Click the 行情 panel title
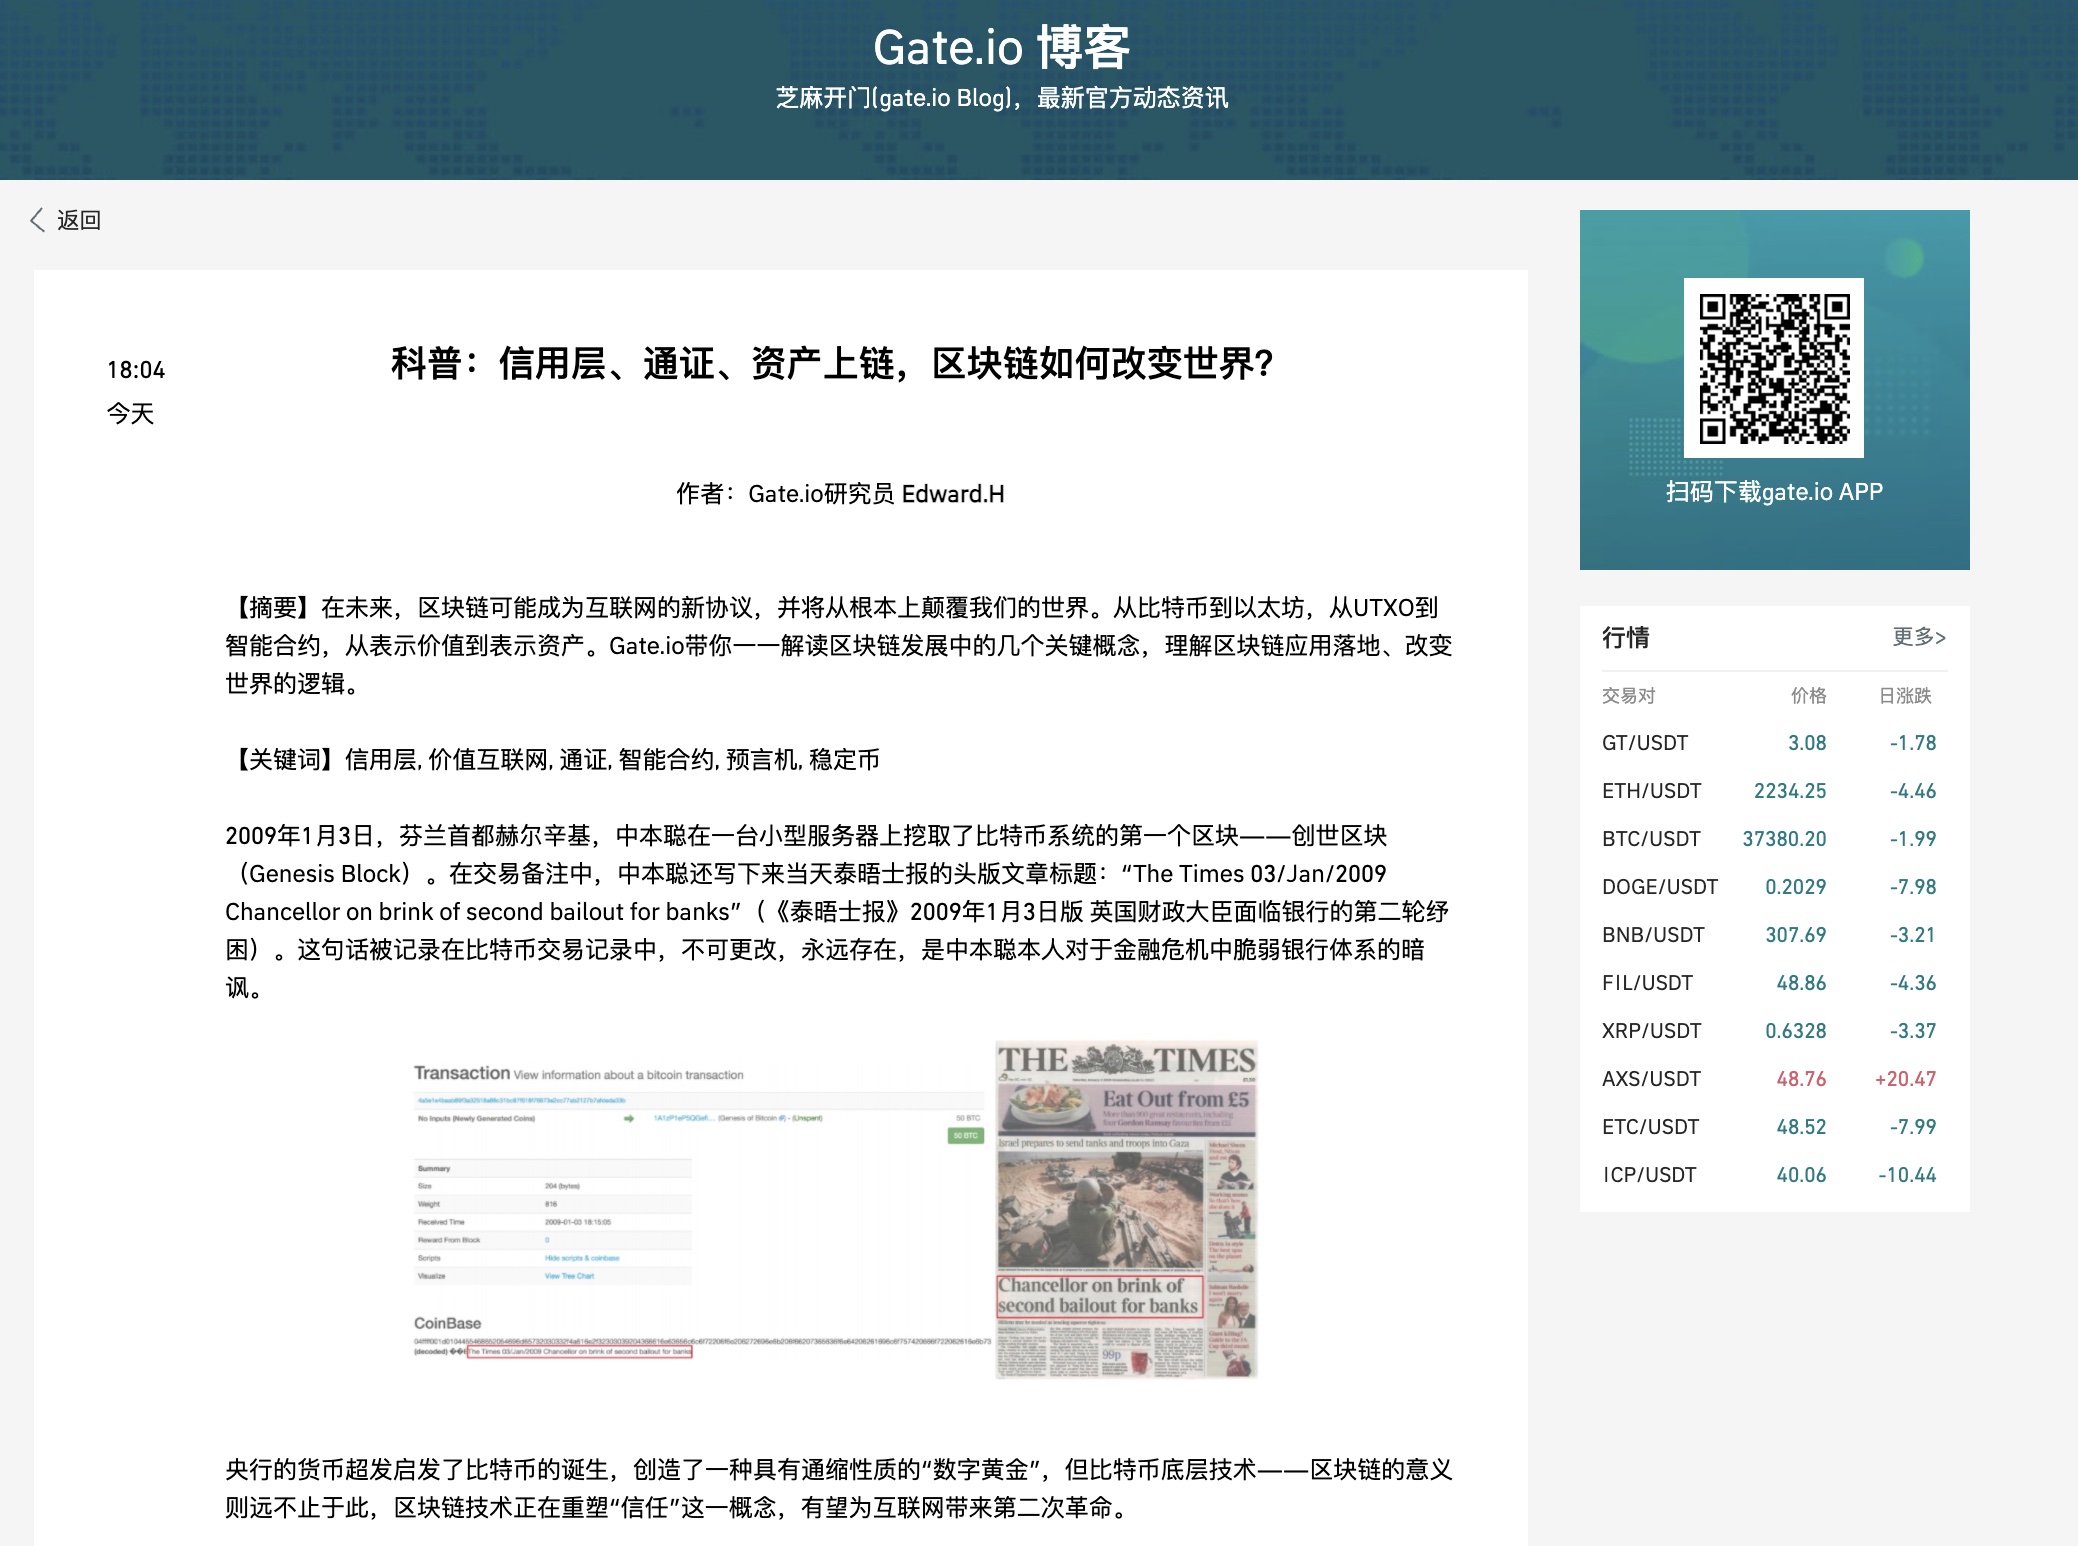2078x1546 pixels. tap(1626, 637)
